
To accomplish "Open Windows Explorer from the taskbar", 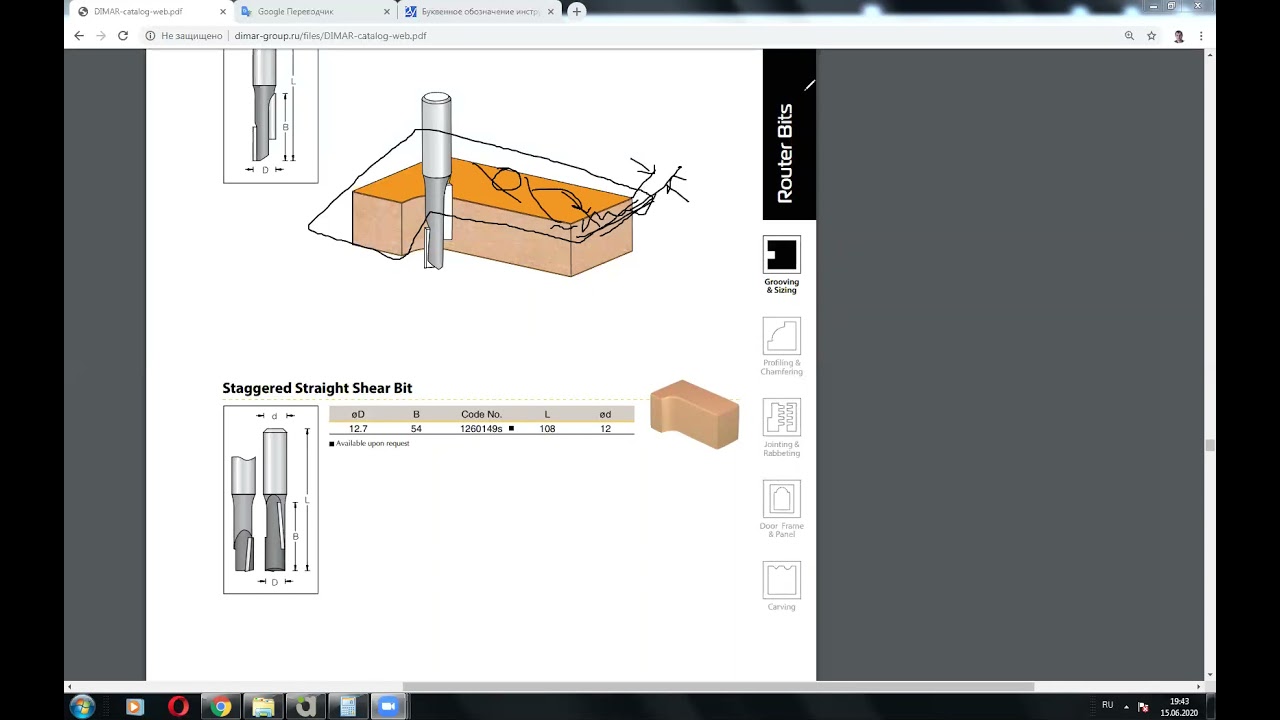I will 263,706.
